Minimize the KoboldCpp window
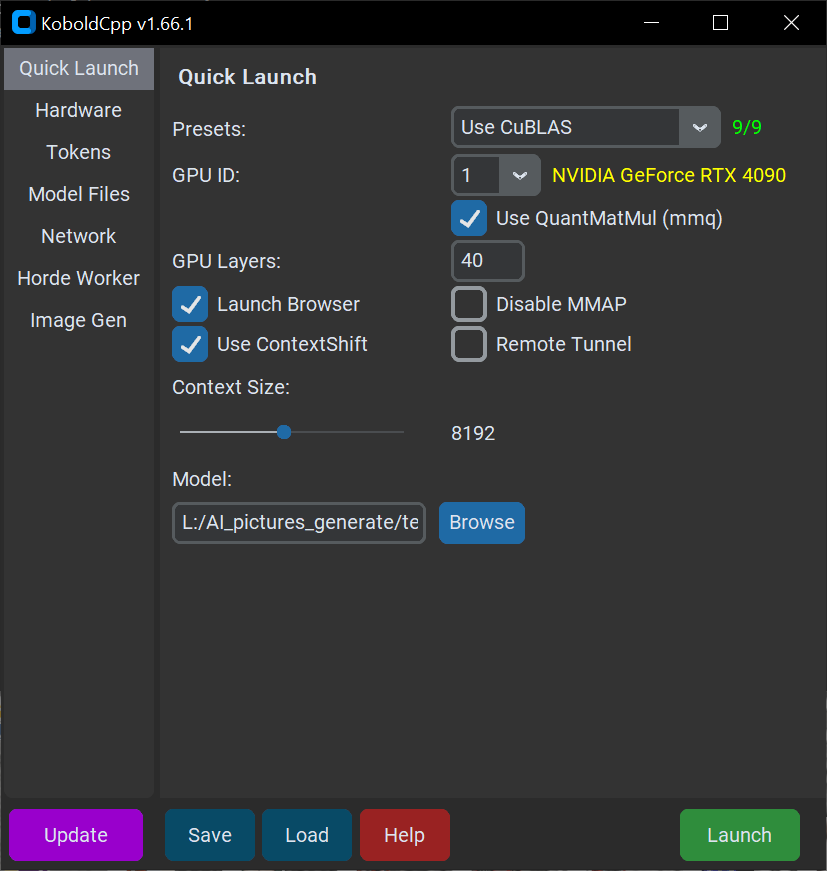827x871 pixels. (x=651, y=23)
